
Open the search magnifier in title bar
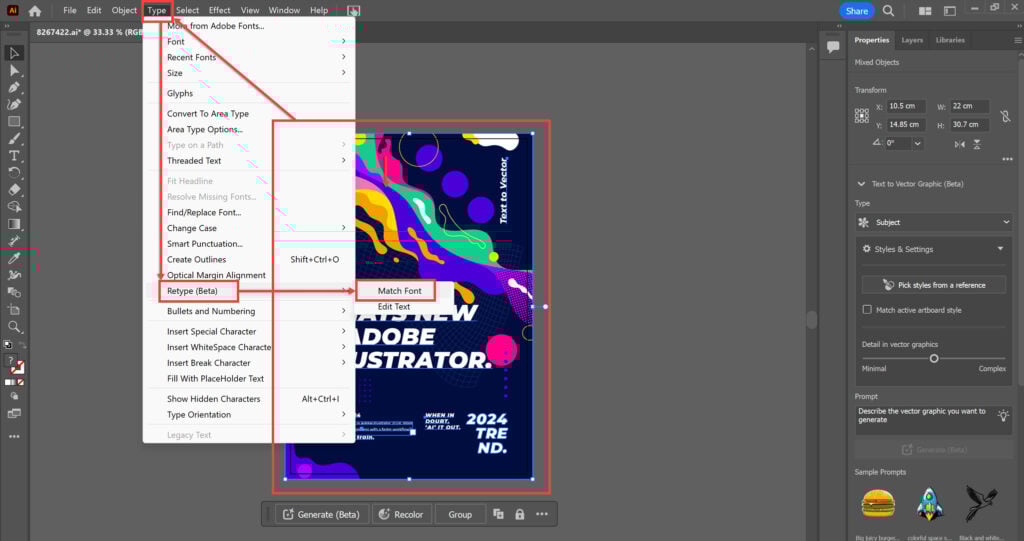(888, 10)
